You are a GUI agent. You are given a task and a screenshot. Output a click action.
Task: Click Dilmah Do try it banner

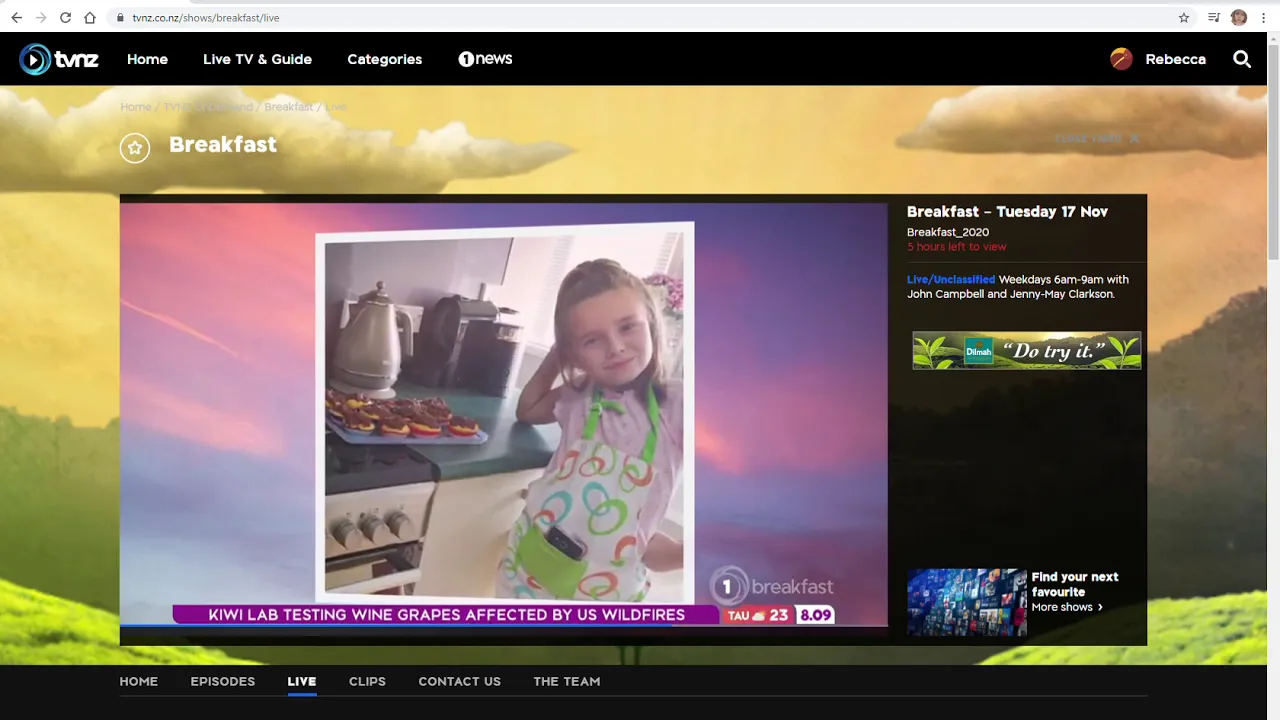(x=1027, y=351)
